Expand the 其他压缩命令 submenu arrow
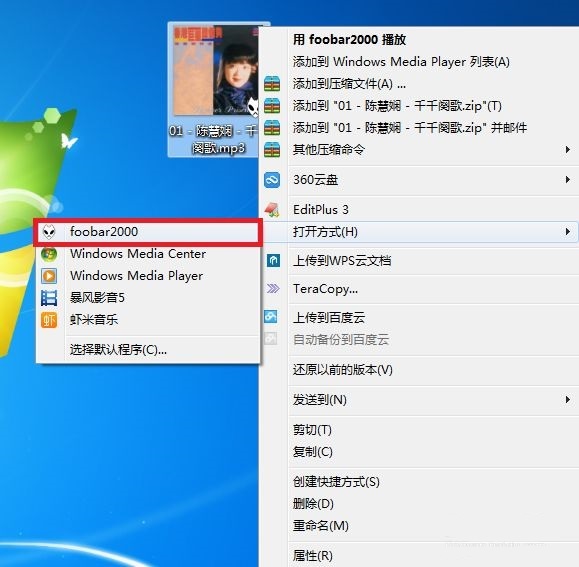Image resolution: width=579 pixels, height=567 pixels. click(x=568, y=150)
